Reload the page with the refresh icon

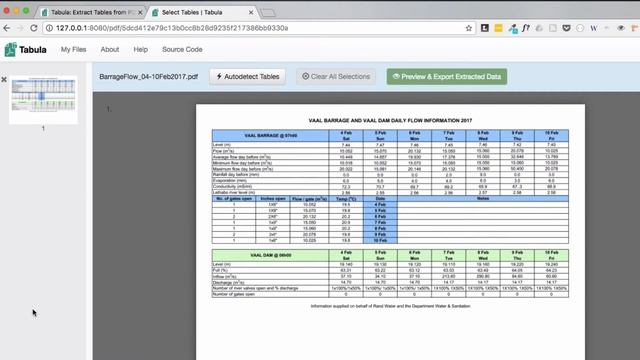(x=34, y=28)
